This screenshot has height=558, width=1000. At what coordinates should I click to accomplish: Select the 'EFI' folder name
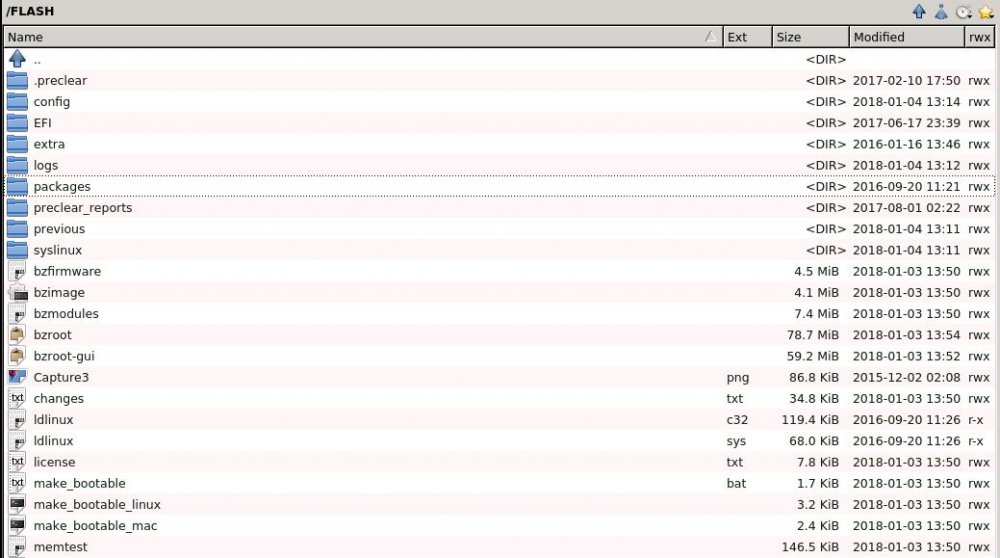coord(42,122)
